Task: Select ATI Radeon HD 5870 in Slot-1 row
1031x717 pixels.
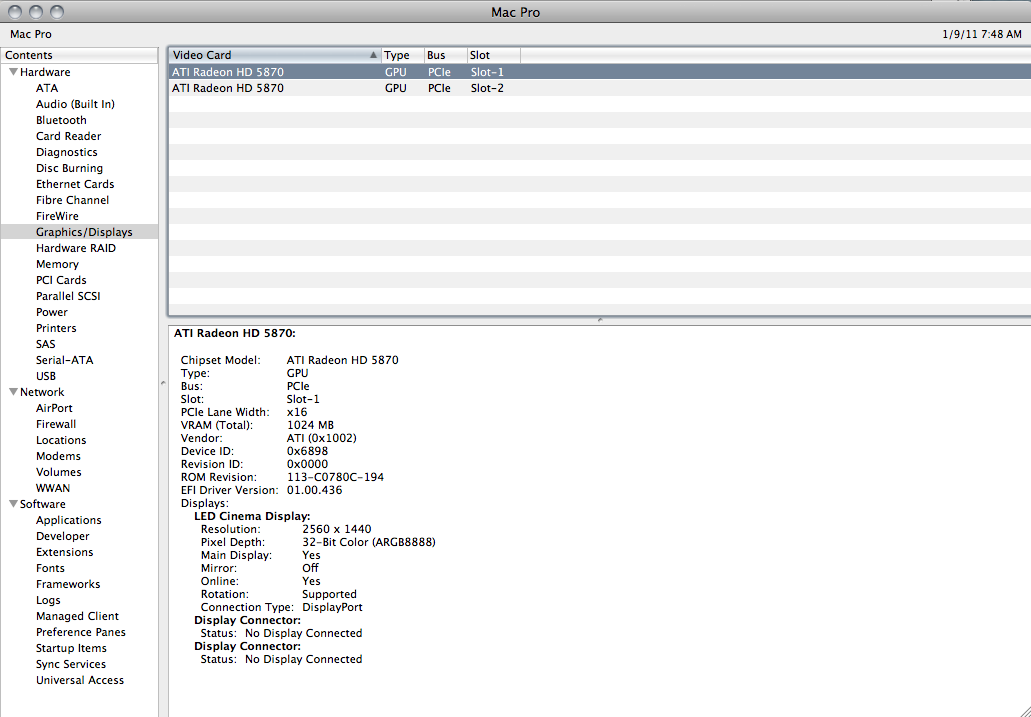Action: click(600, 72)
